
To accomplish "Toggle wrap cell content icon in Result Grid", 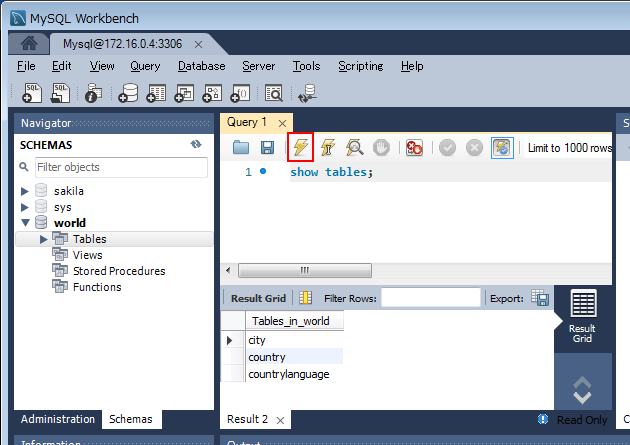I will [x=306, y=298].
